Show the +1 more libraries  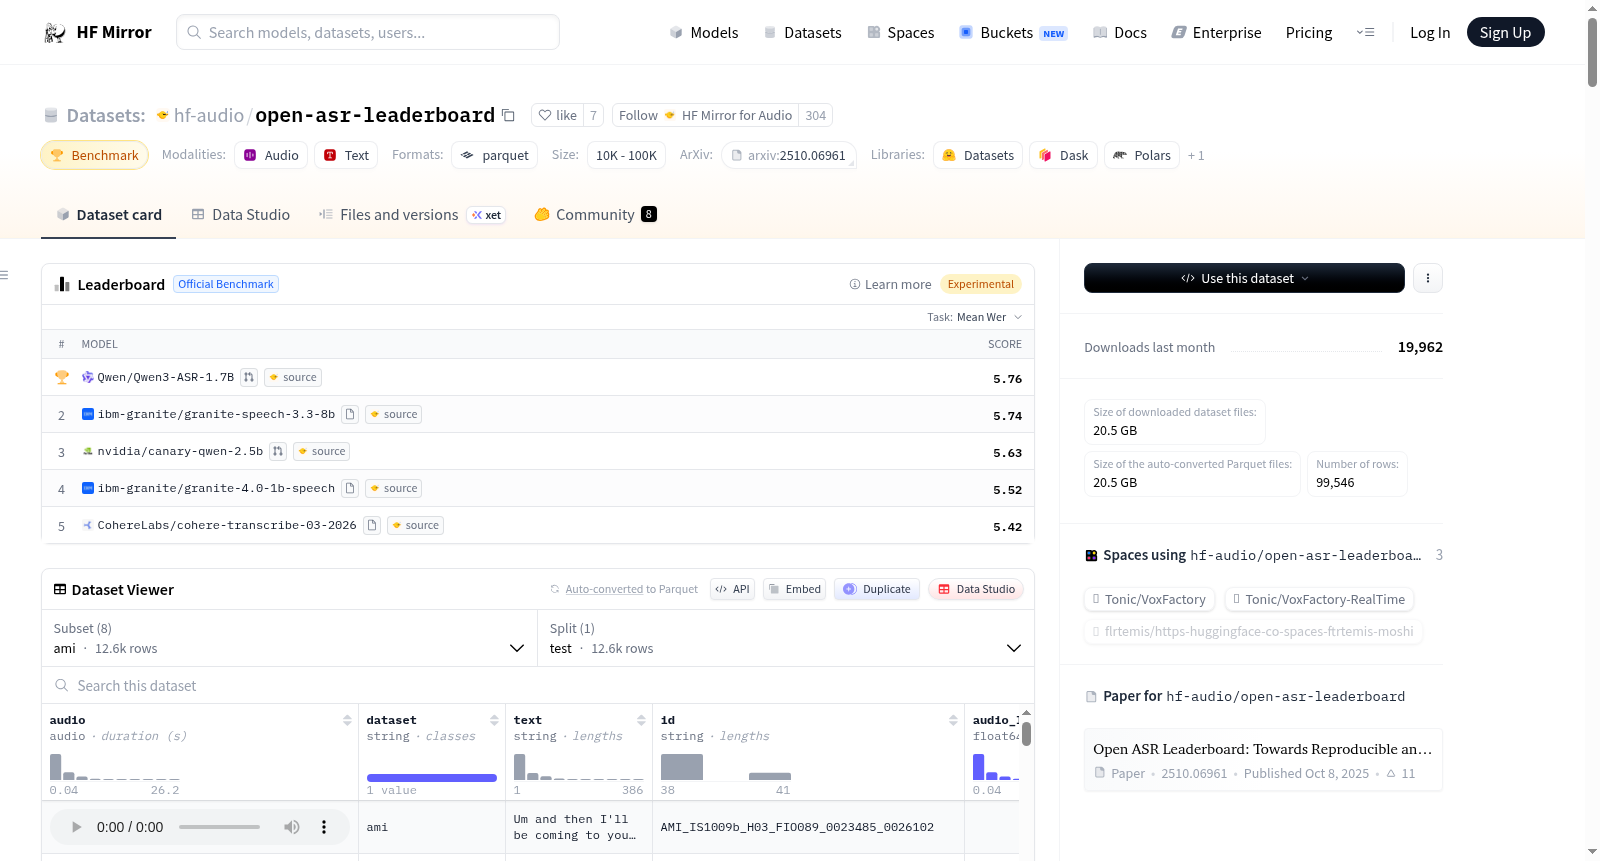point(1196,155)
